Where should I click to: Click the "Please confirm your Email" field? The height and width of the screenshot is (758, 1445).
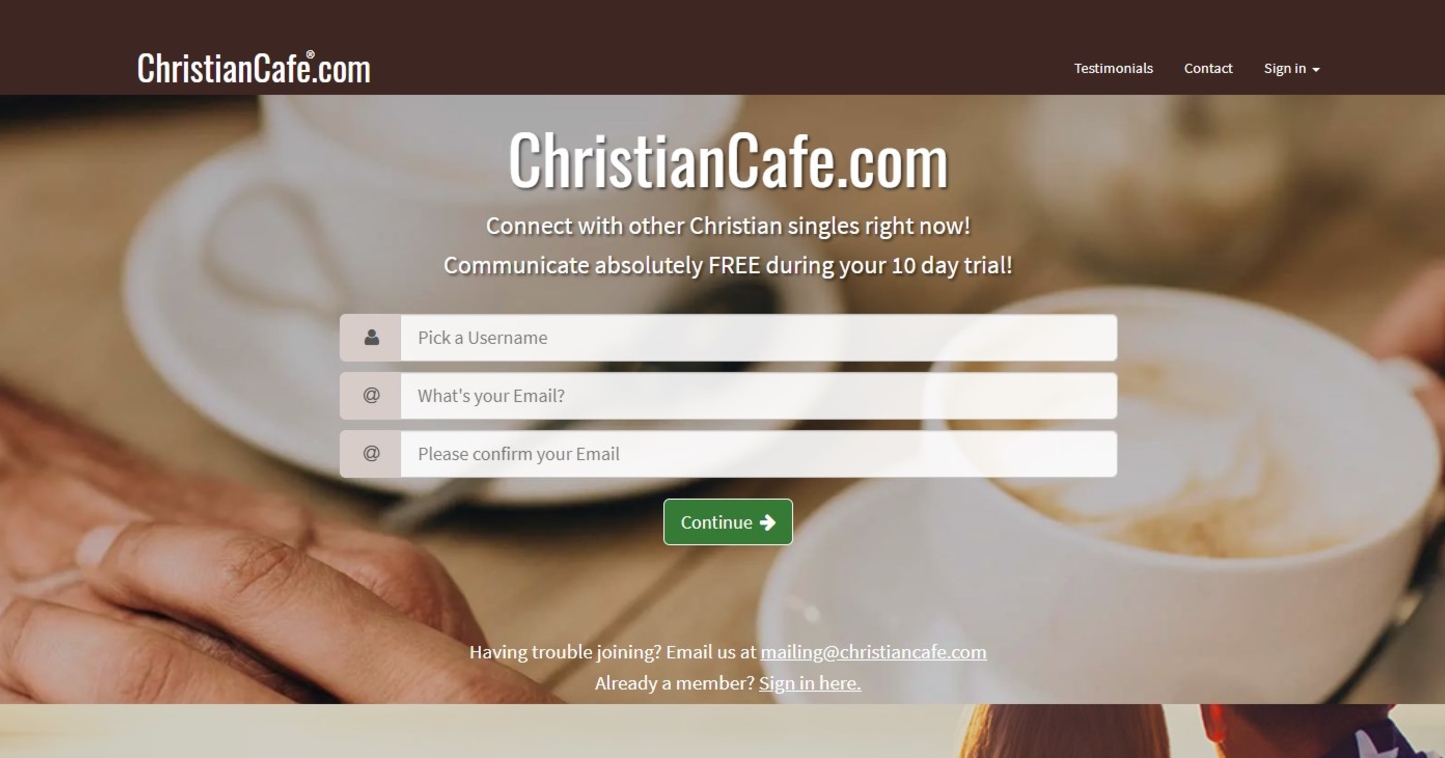[758, 454]
